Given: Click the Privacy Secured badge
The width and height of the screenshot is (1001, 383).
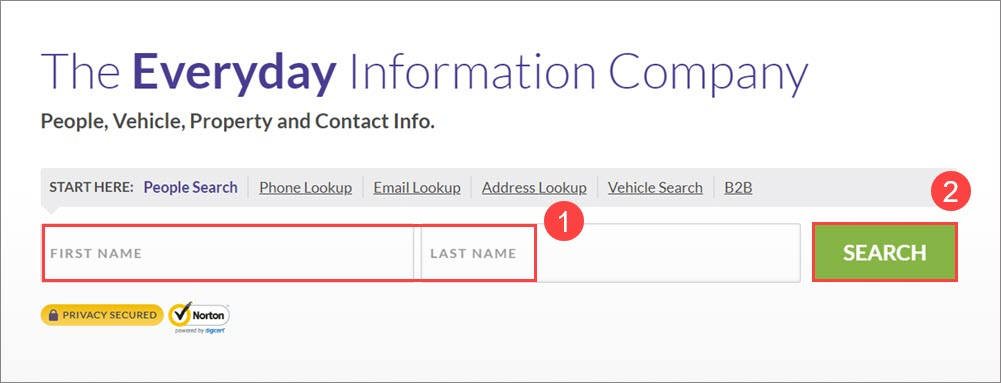Looking at the screenshot, I should click(102, 315).
